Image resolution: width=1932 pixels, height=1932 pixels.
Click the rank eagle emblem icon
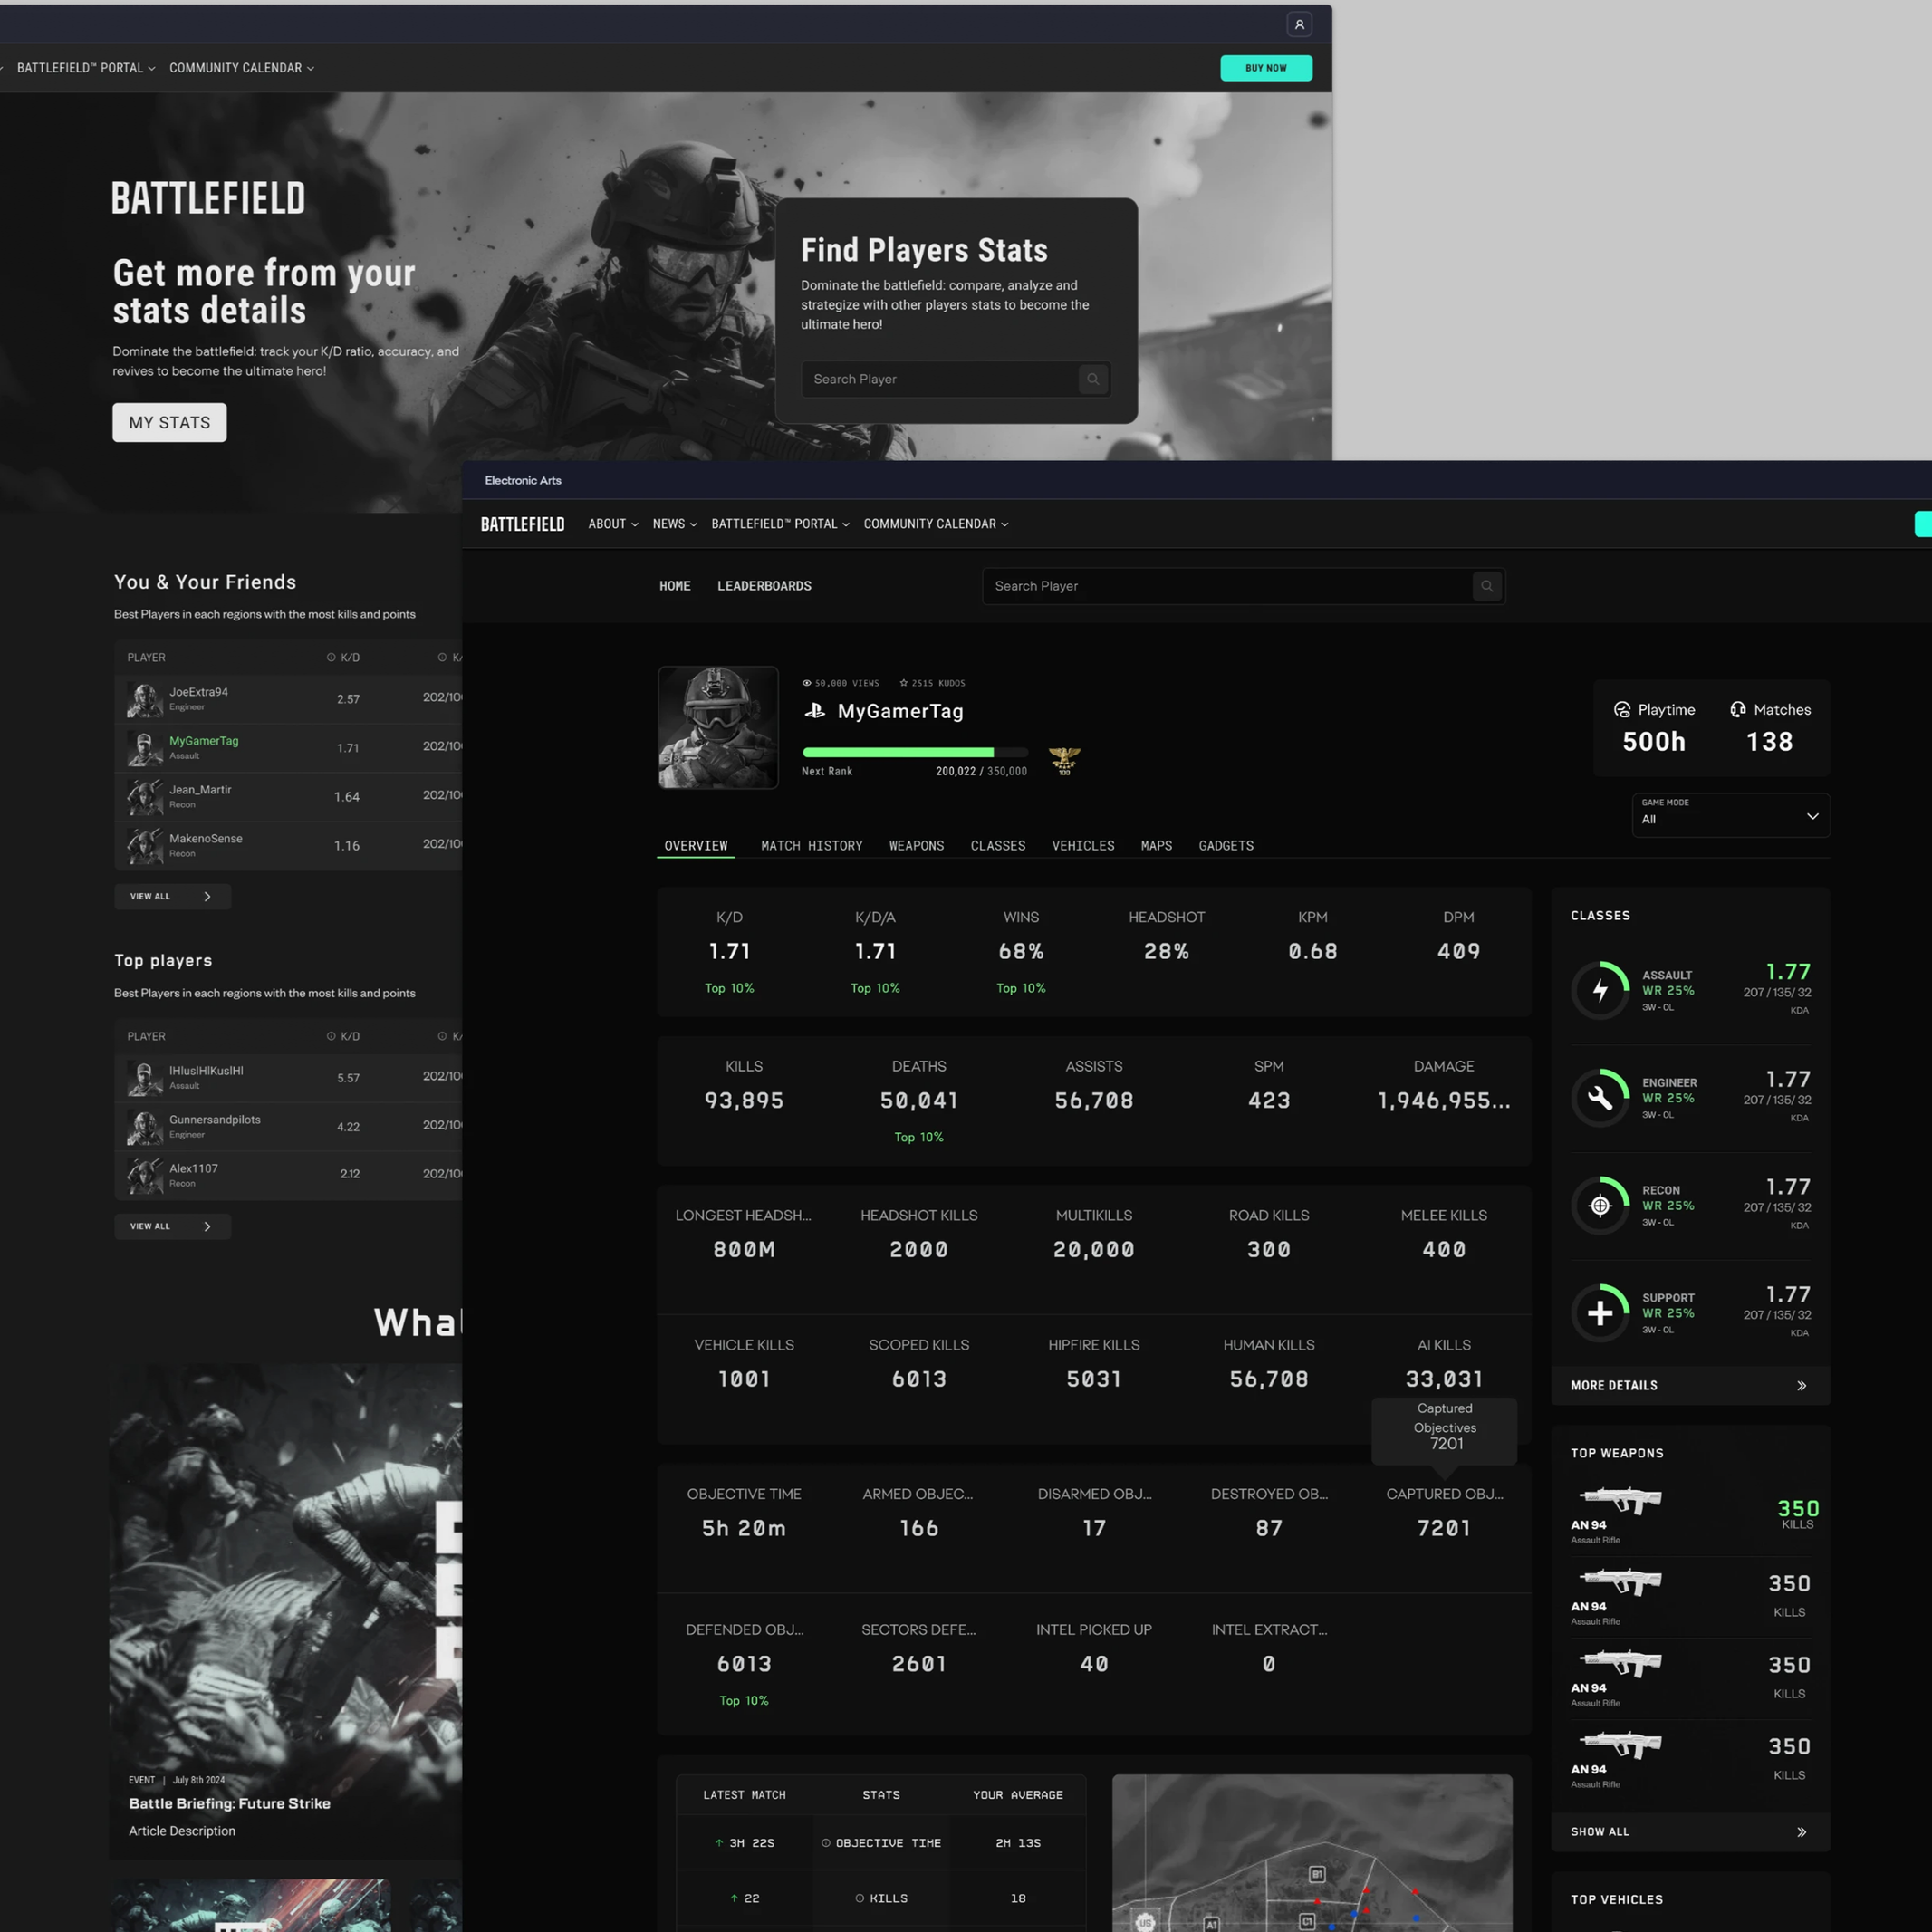(x=1064, y=760)
